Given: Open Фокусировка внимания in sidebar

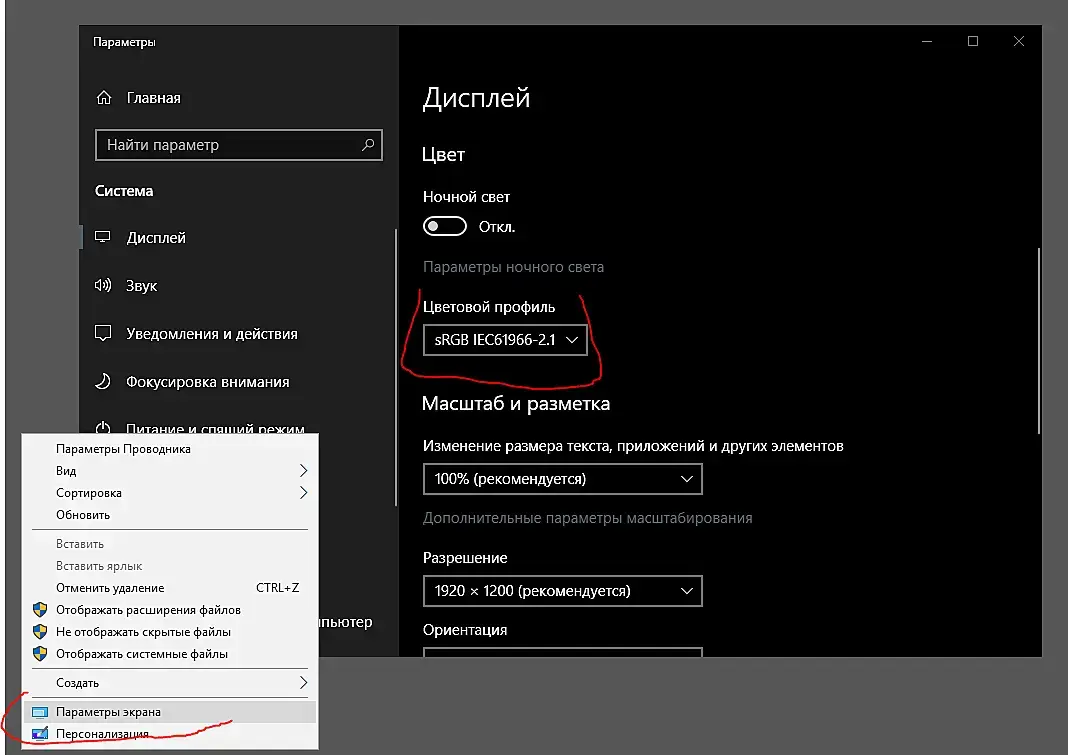Looking at the screenshot, I should 238,382.
